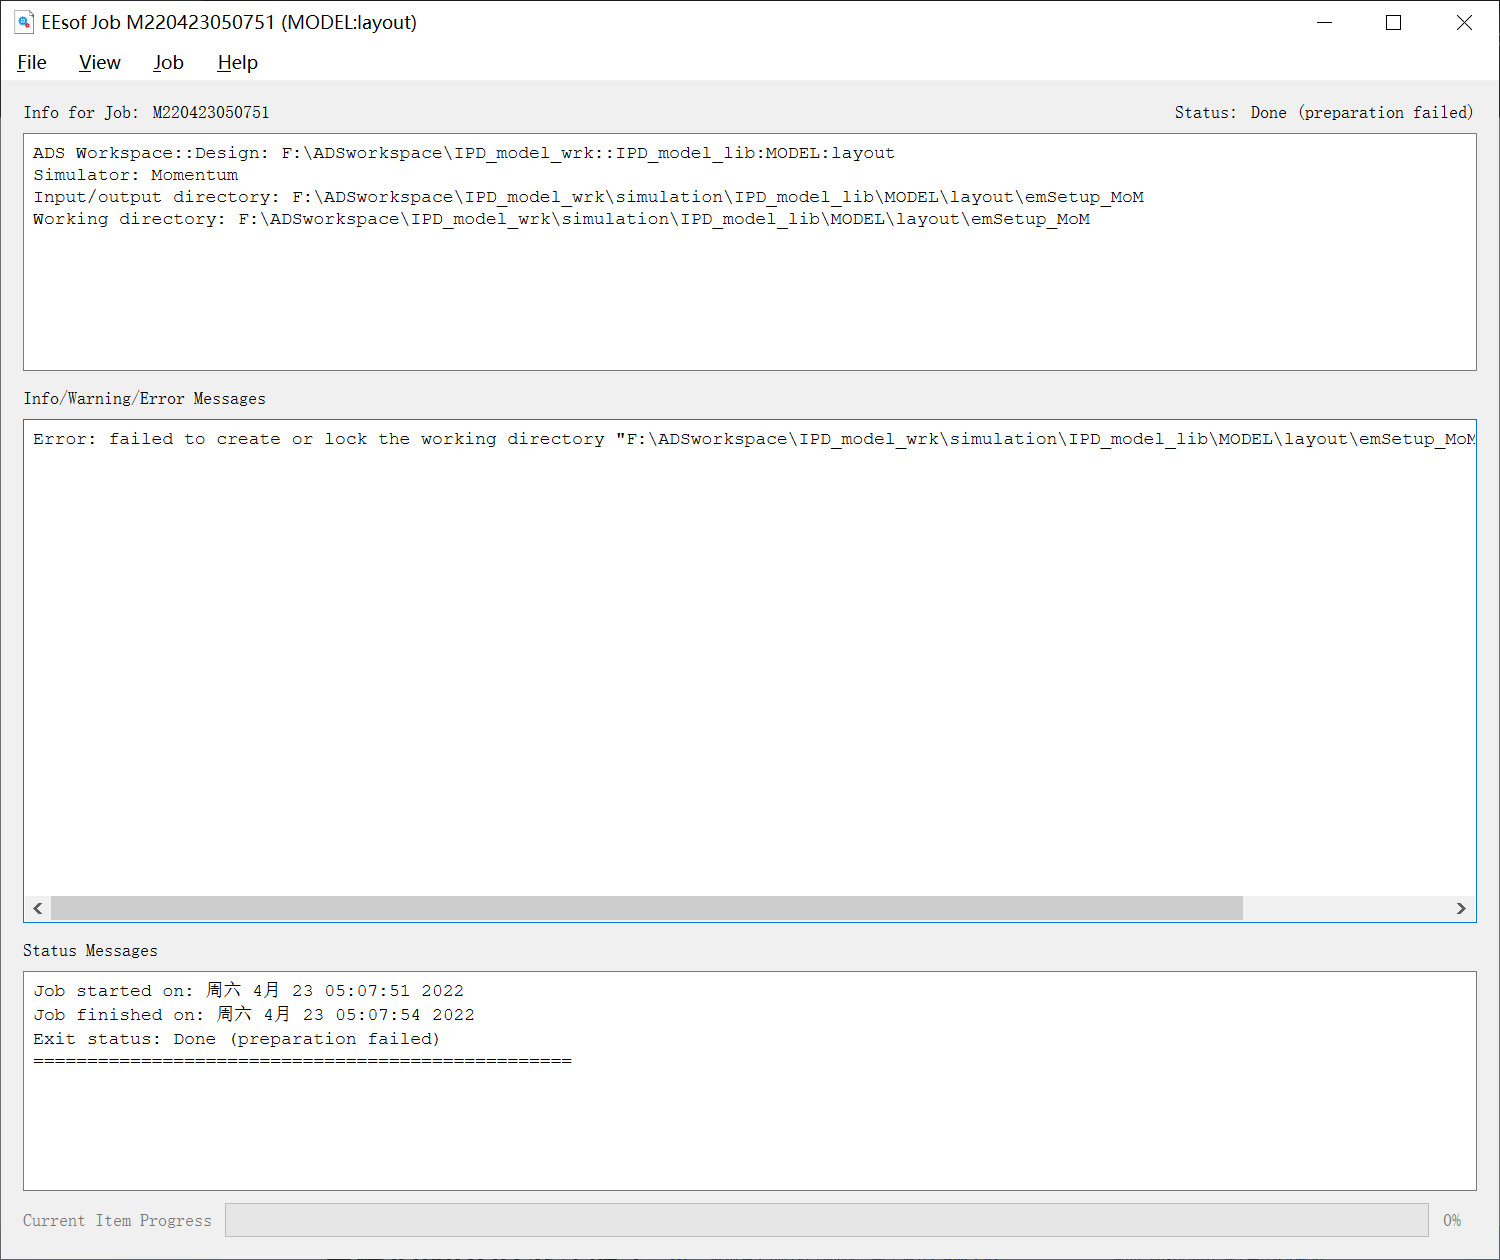
Task: Open the File menu
Action: tap(32, 62)
